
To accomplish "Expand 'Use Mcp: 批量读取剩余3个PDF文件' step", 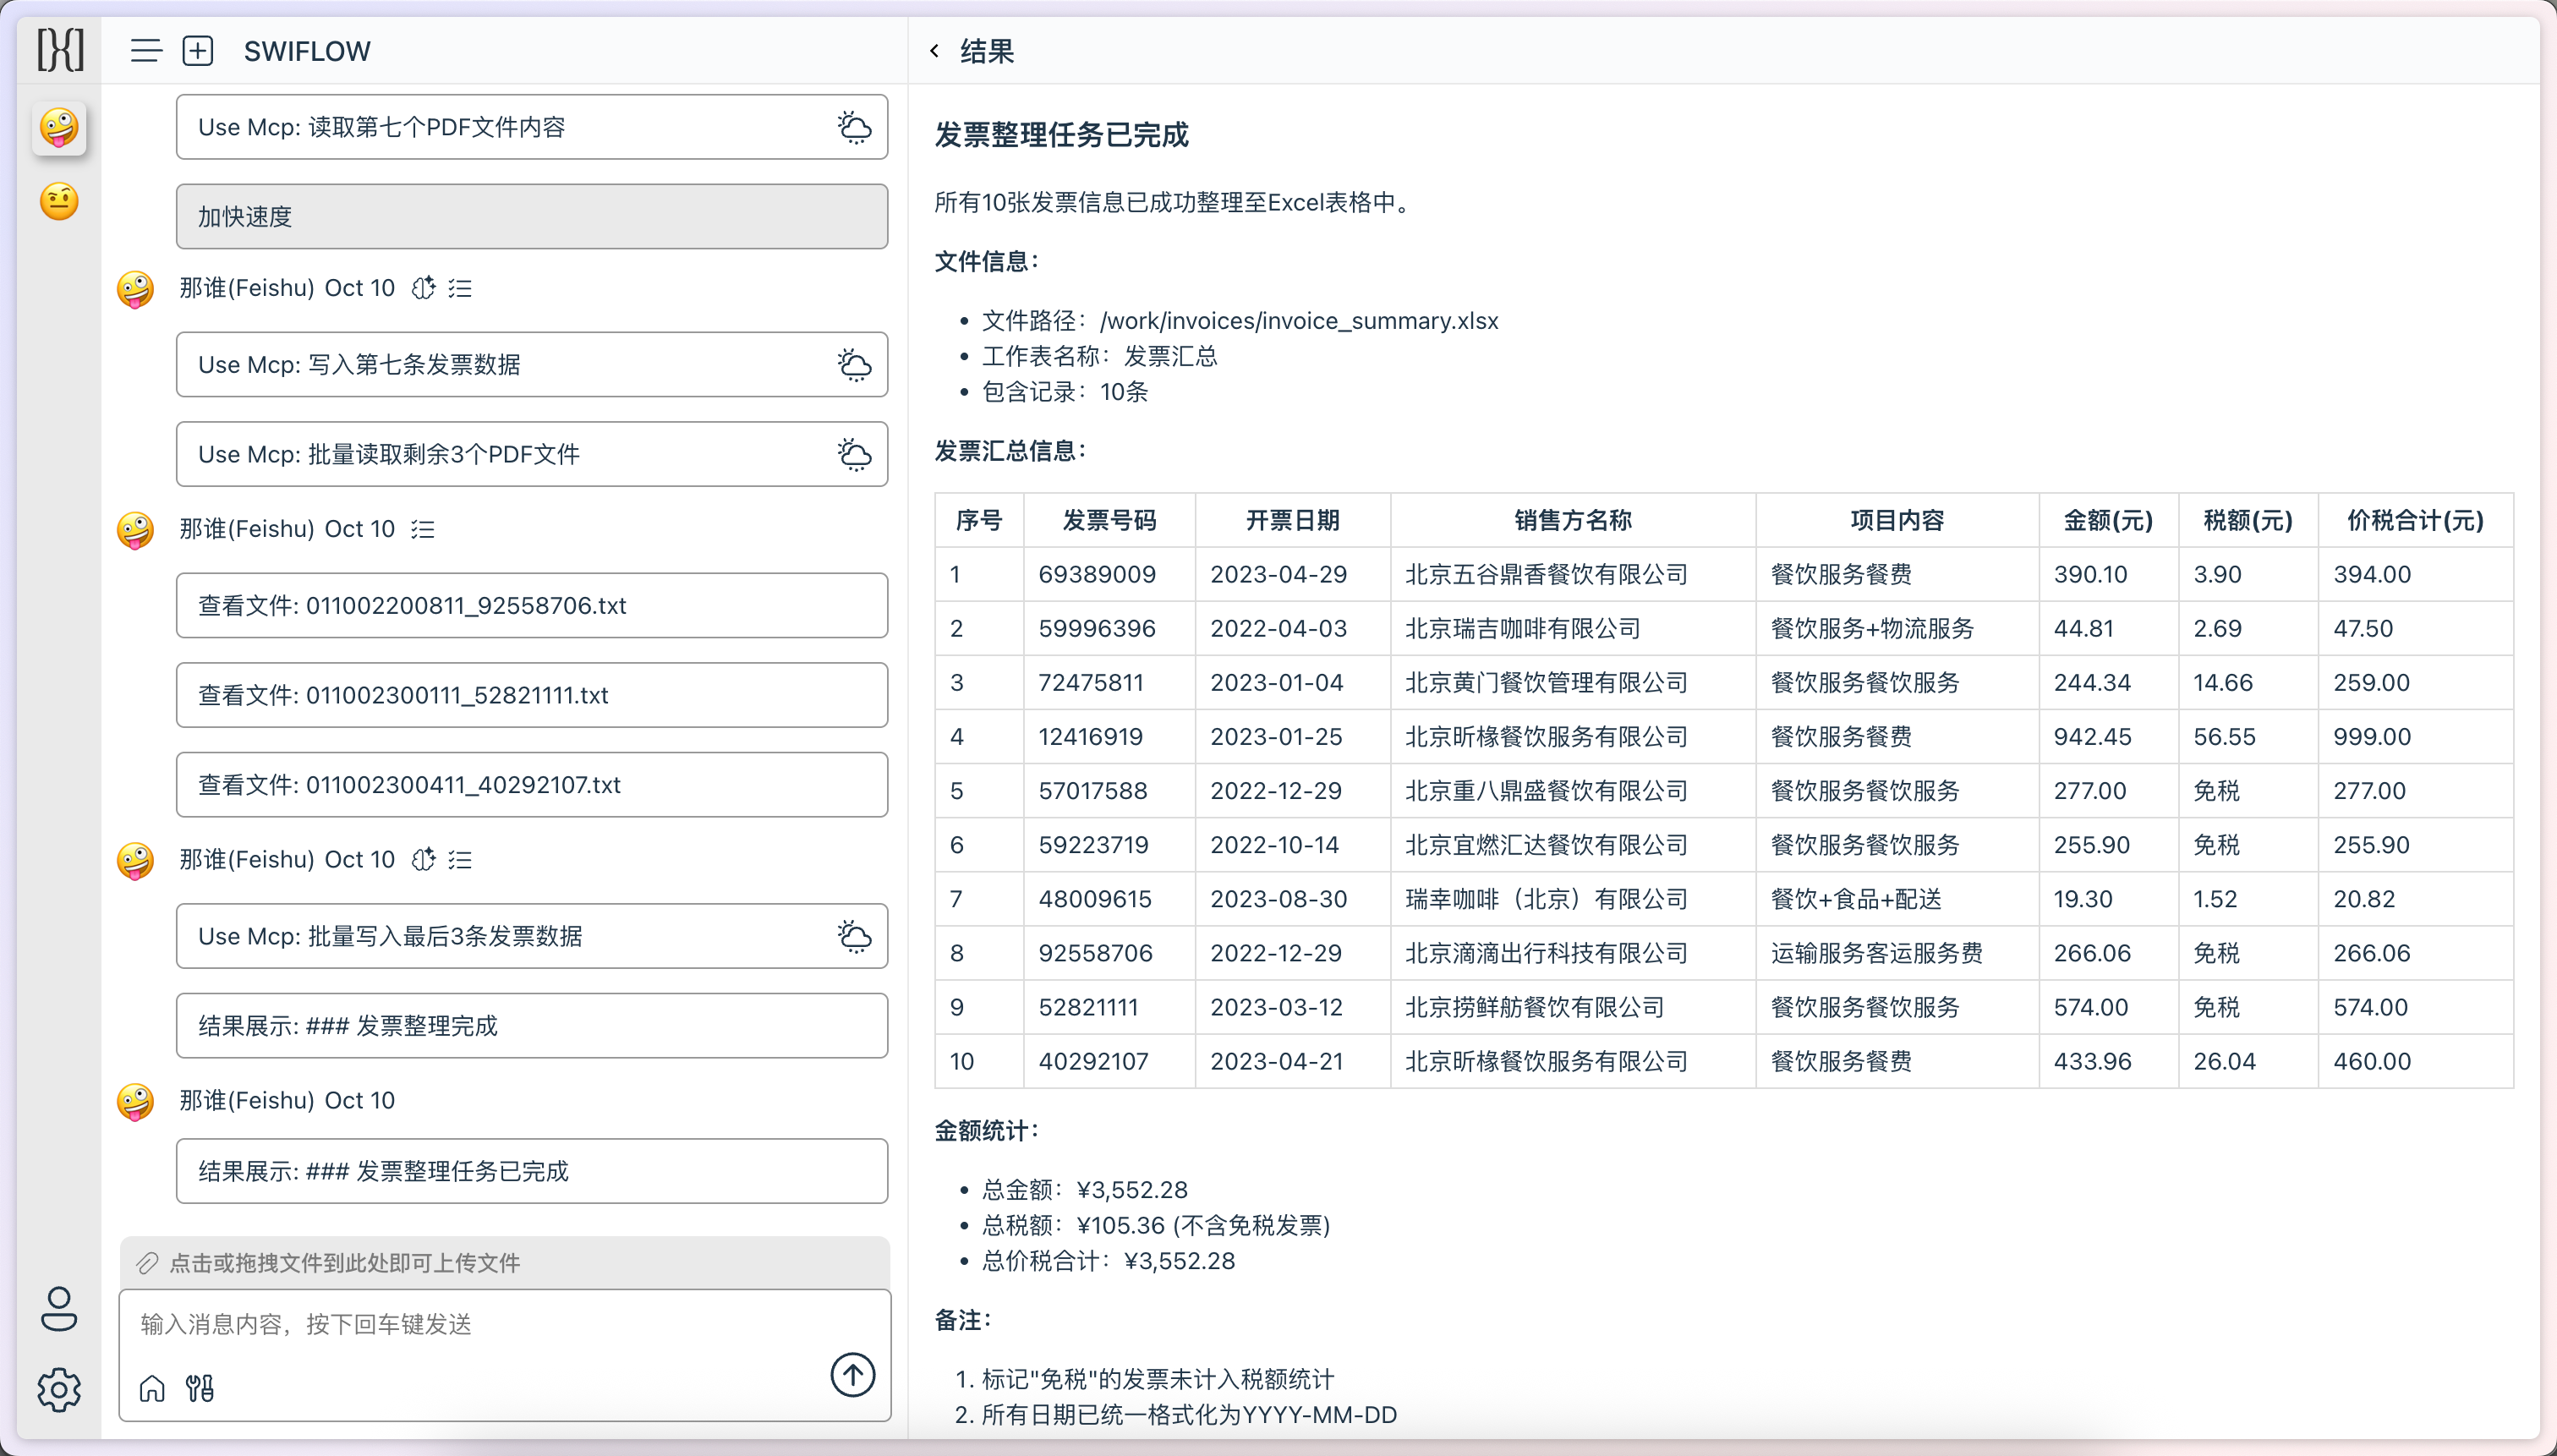I will (532, 454).
